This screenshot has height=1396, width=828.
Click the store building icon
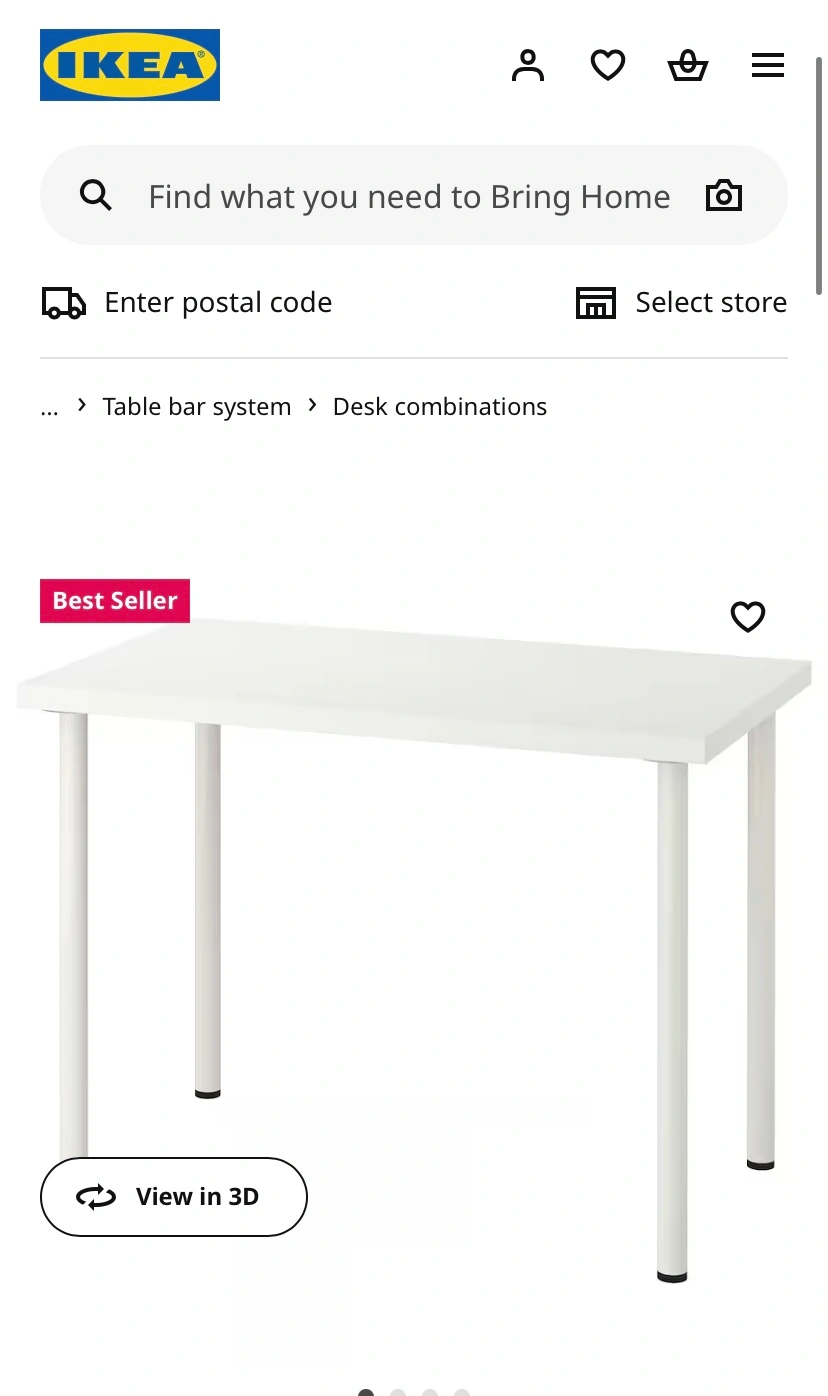(x=596, y=302)
